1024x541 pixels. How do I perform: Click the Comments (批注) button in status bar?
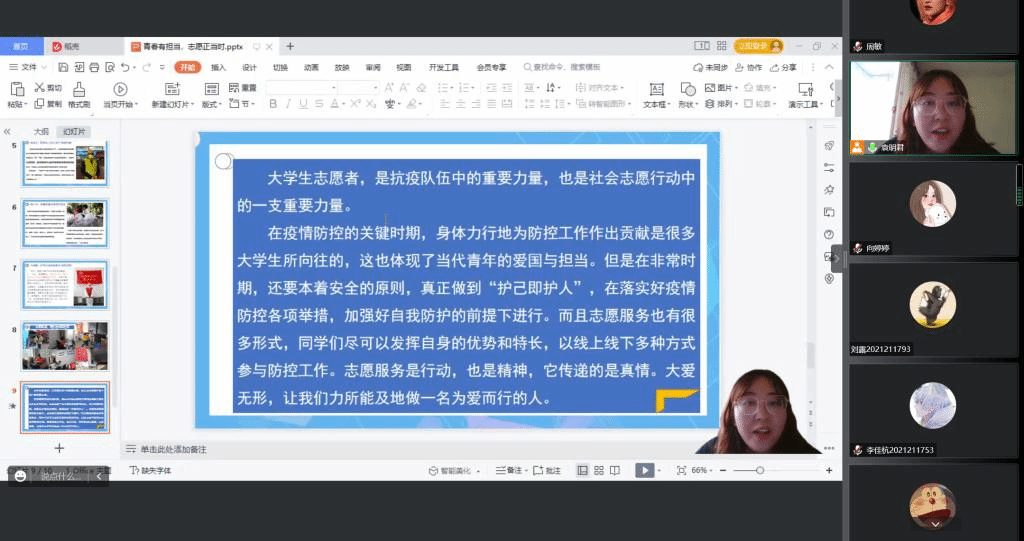pos(547,470)
